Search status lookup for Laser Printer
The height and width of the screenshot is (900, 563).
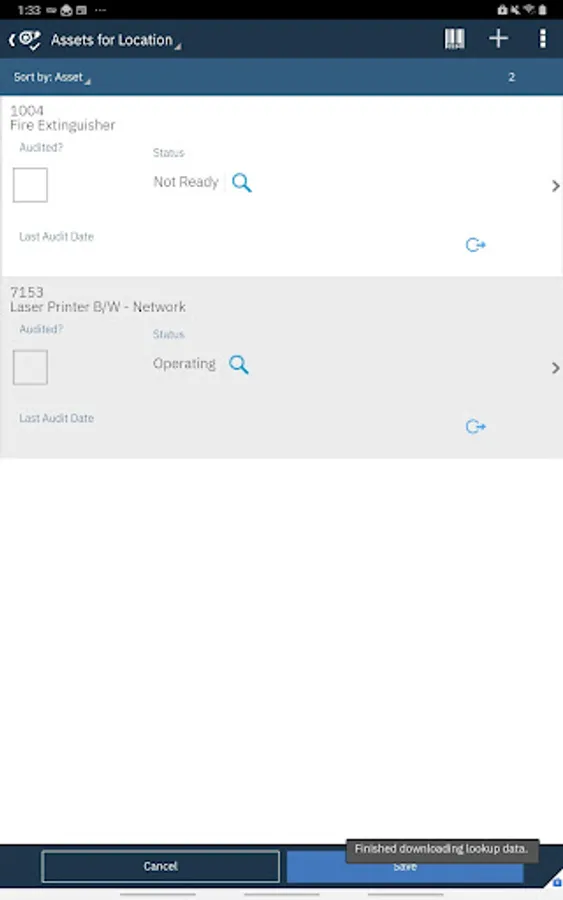coord(239,364)
